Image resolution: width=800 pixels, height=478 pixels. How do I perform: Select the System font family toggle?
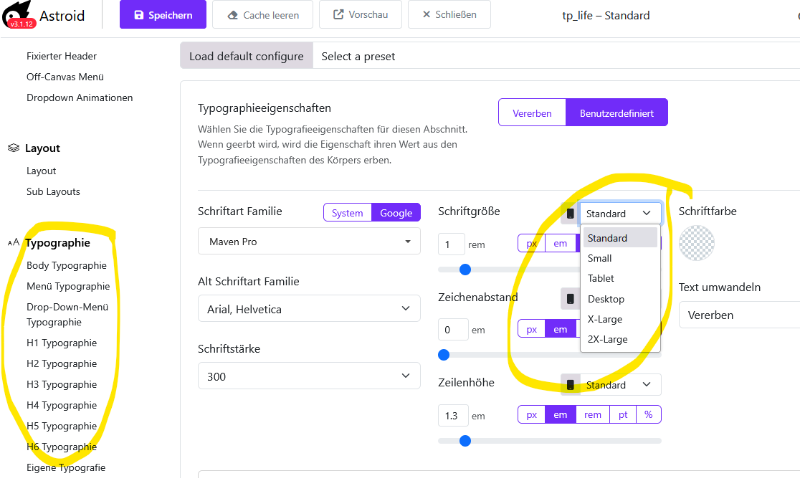tap(347, 213)
